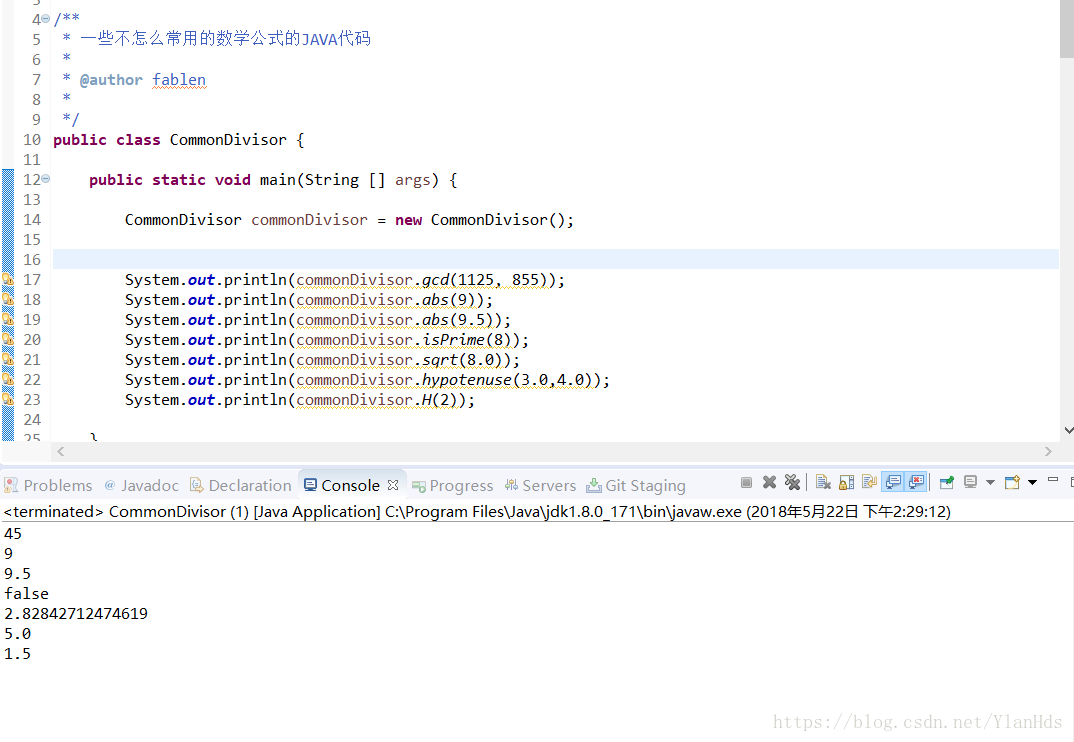This screenshot has width=1074, height=742.
Task: Click console output '1.5'
Action: [17, 654]
